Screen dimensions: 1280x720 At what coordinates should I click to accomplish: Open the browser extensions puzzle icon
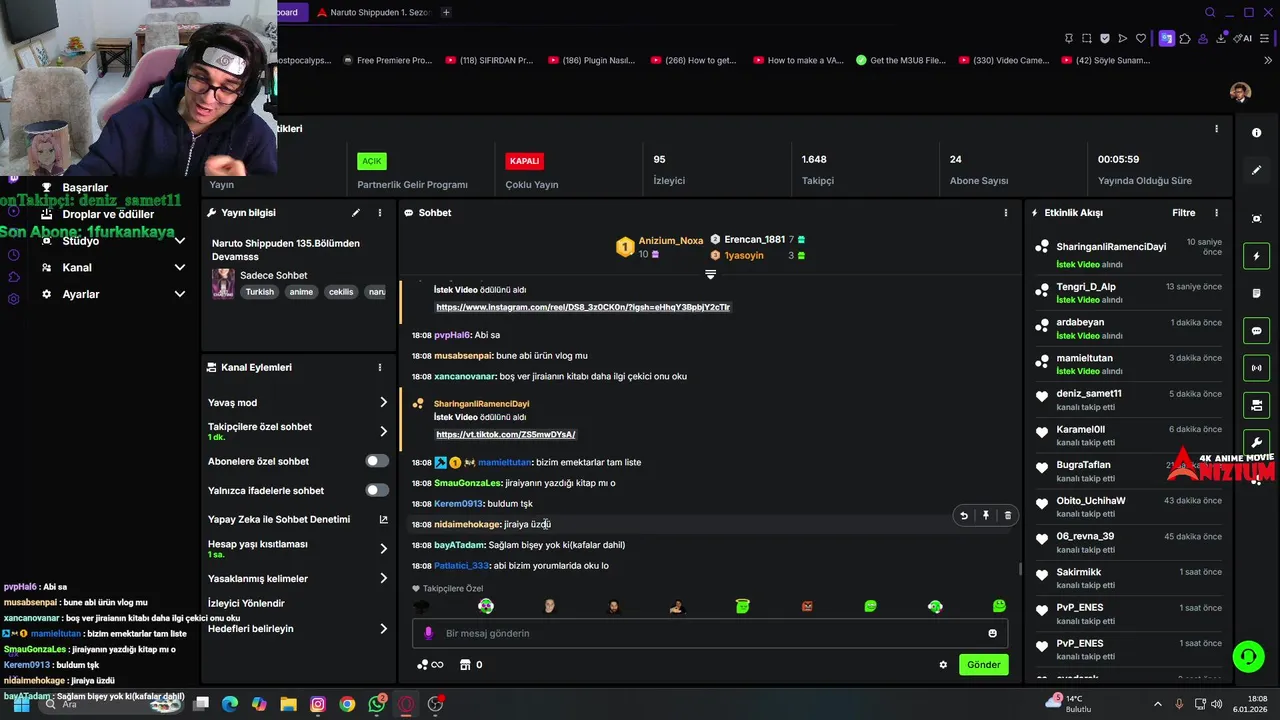[1185, 38]
